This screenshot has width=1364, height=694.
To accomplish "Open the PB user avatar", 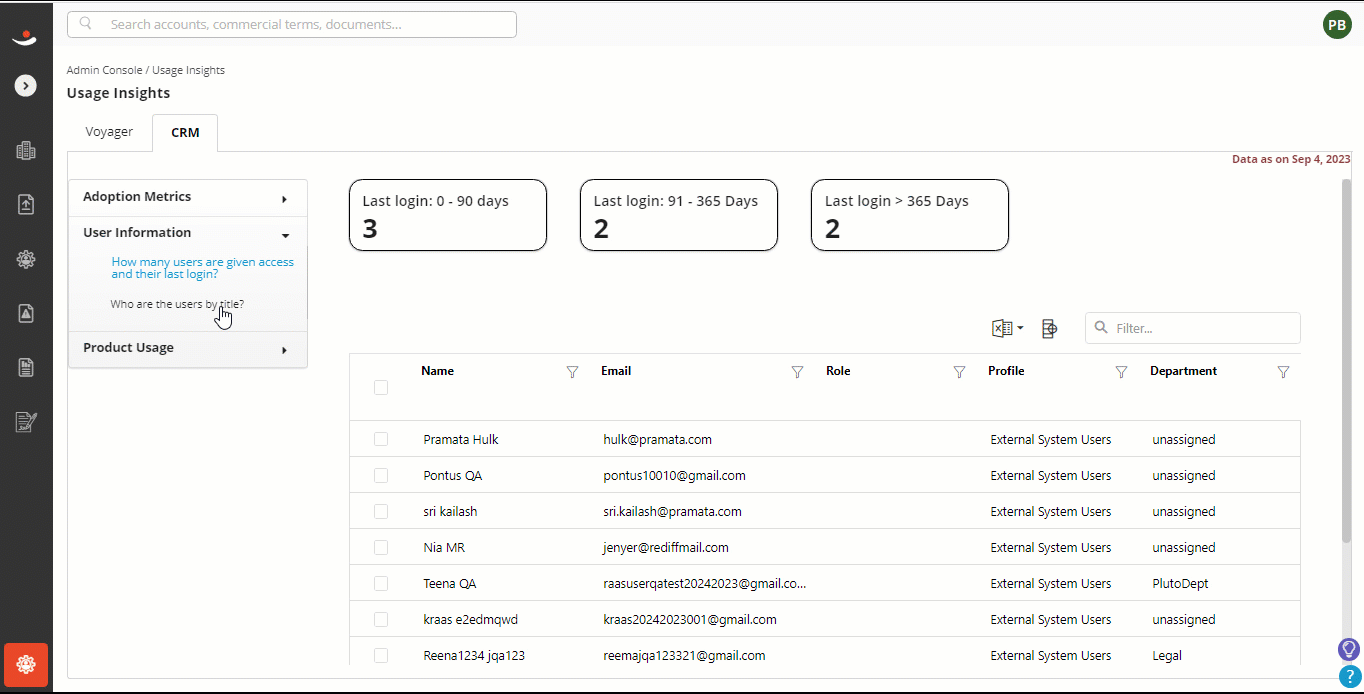I will tap(1337, 25).
